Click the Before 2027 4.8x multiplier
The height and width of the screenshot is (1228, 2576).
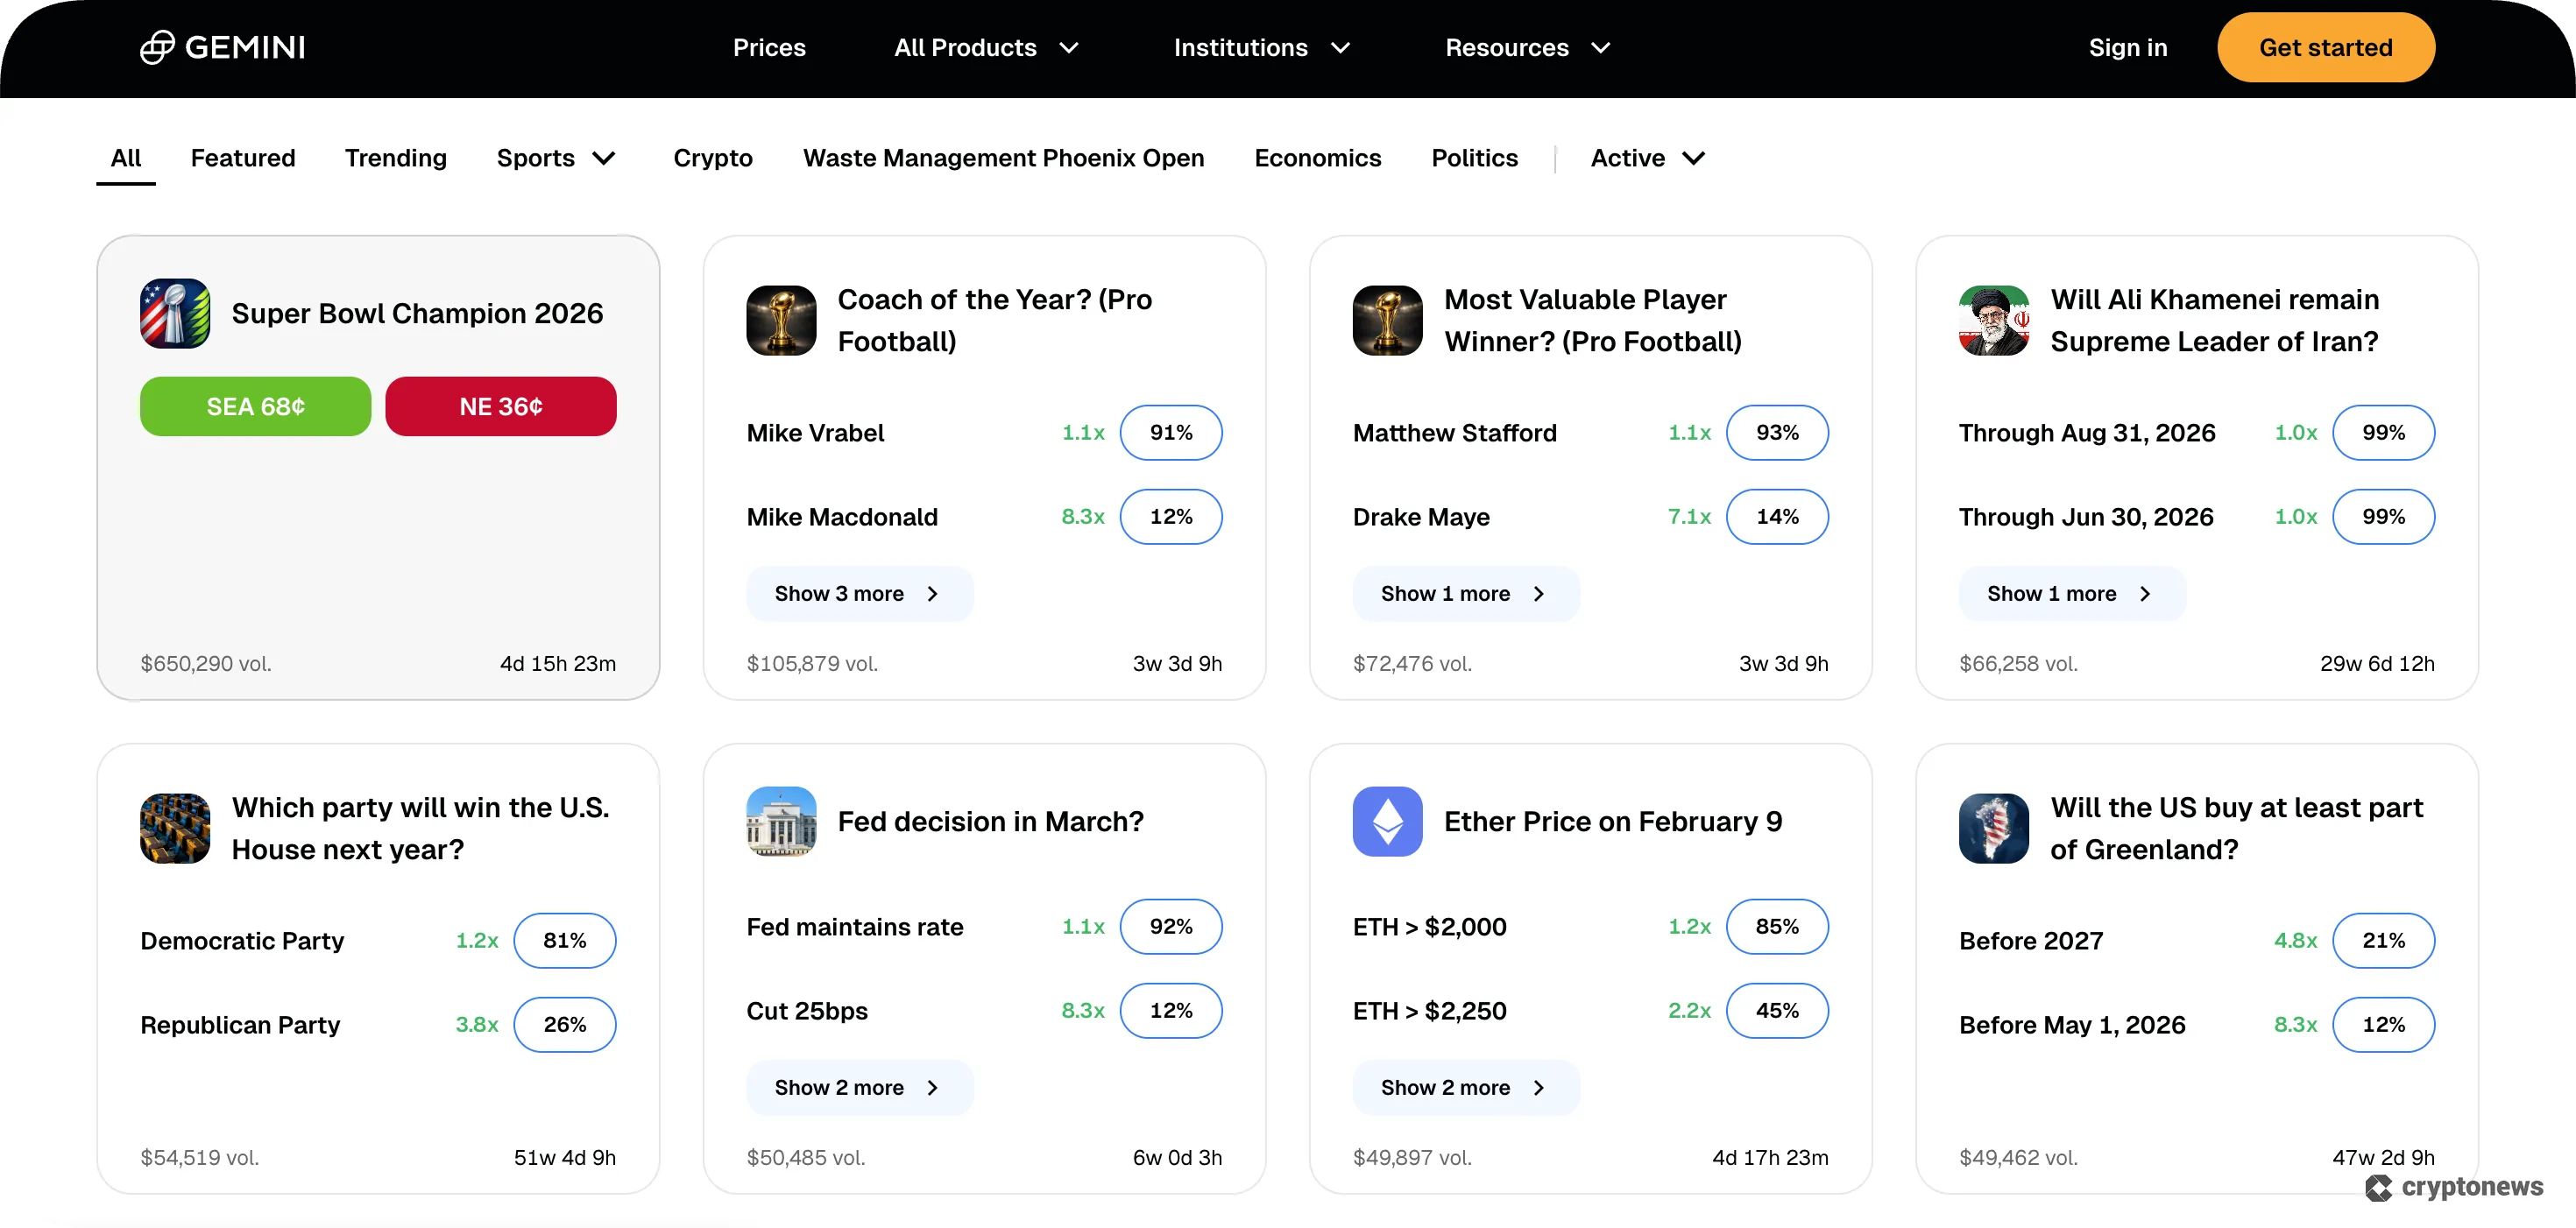[2295, 941]
